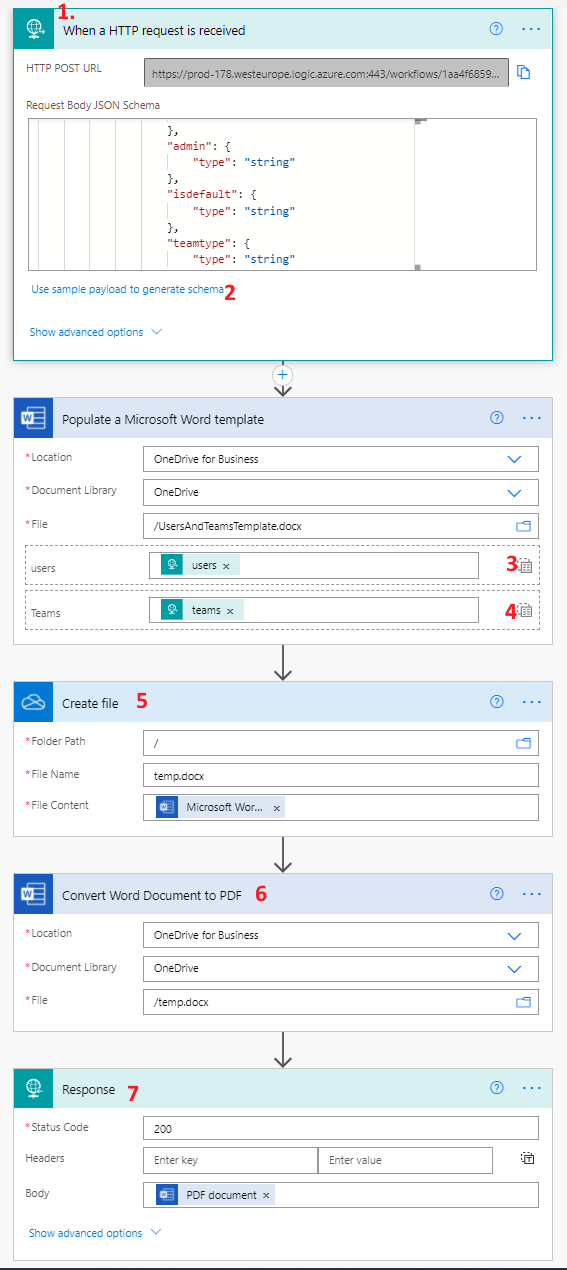Click the Populate Word template Word icon
Screen dimensions: 567x1270
32,419
